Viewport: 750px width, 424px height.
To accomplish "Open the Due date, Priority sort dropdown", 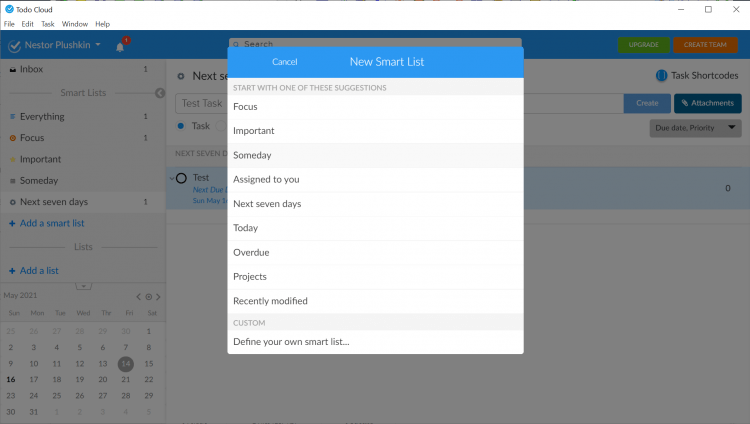I will (x=695, y=128).
